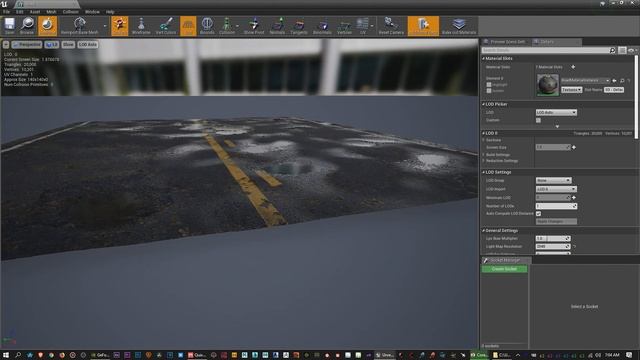Screen dimensions: 640x360
Task: Toggle the Highlight checkbox for Element 0
Action: (x=489, y=84)
